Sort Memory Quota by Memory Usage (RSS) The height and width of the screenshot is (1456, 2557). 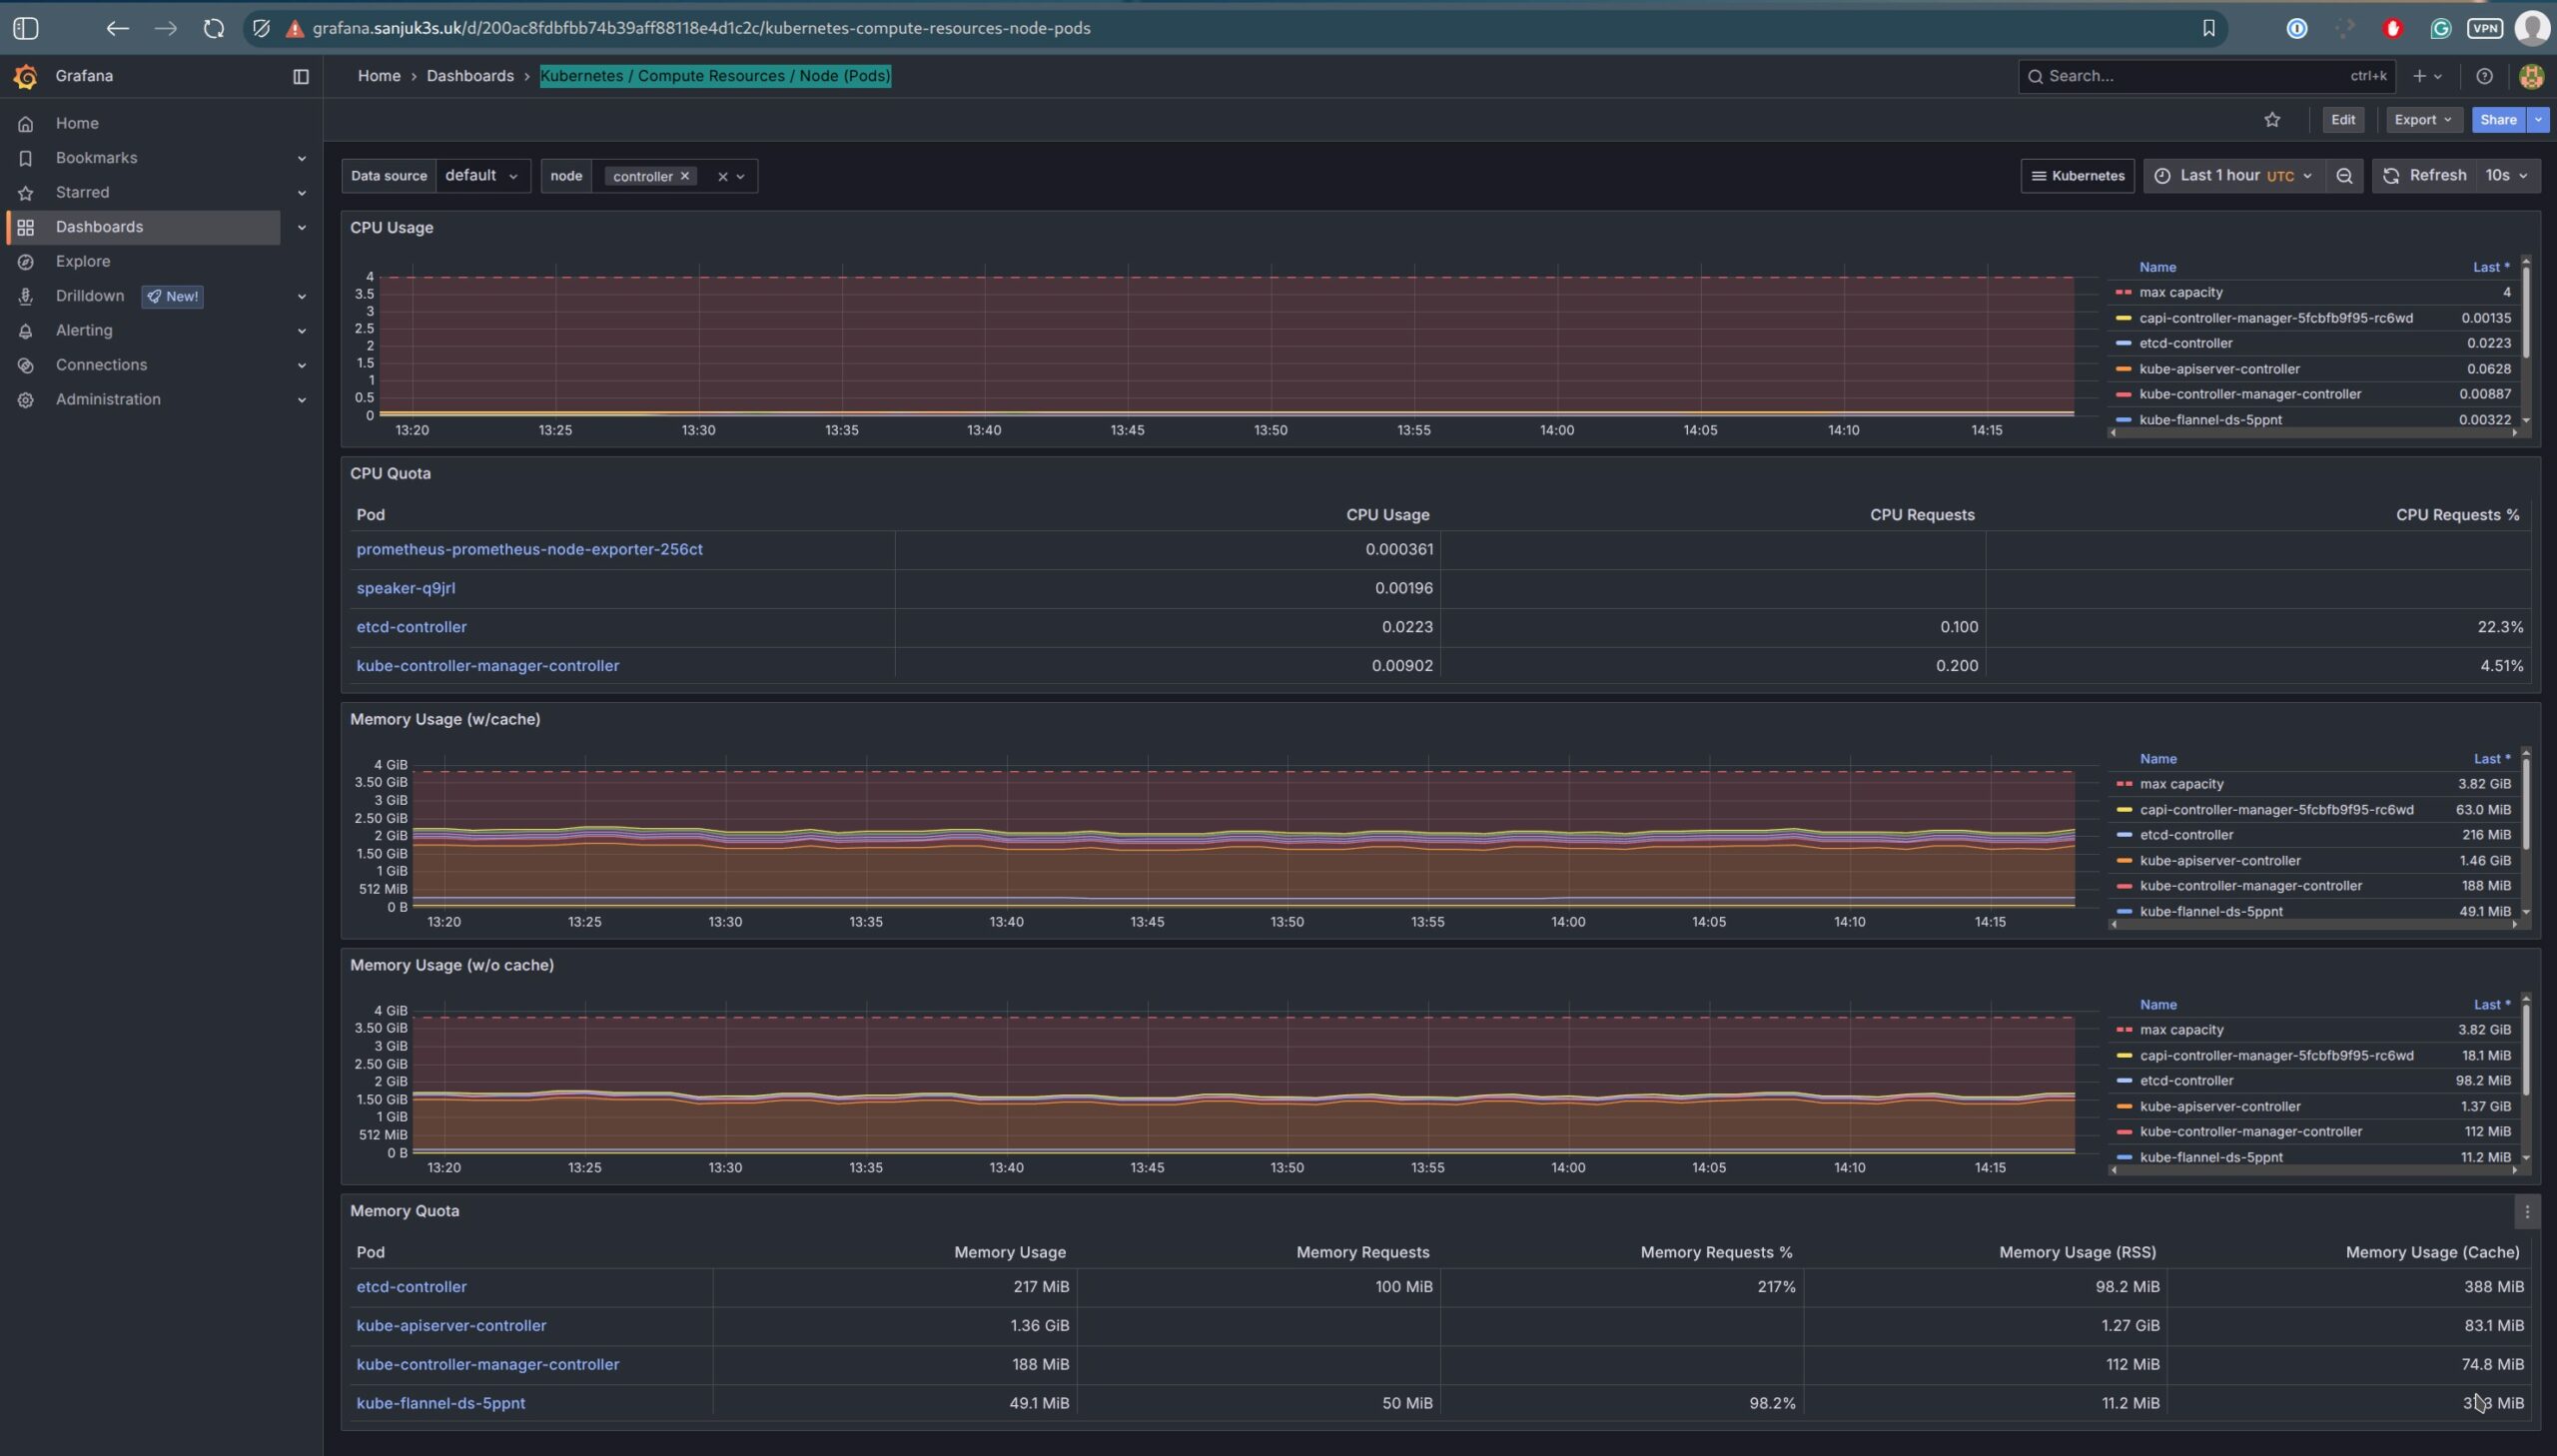pyautogui.click(x=2076, y=1253)
